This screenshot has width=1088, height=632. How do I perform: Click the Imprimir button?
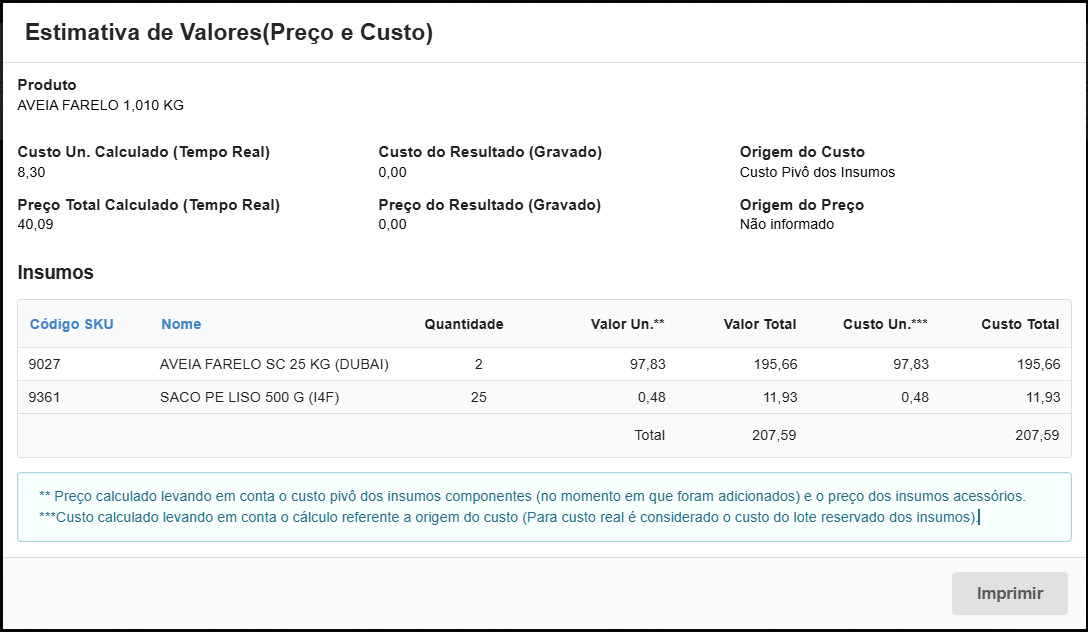coord(1009,593)
